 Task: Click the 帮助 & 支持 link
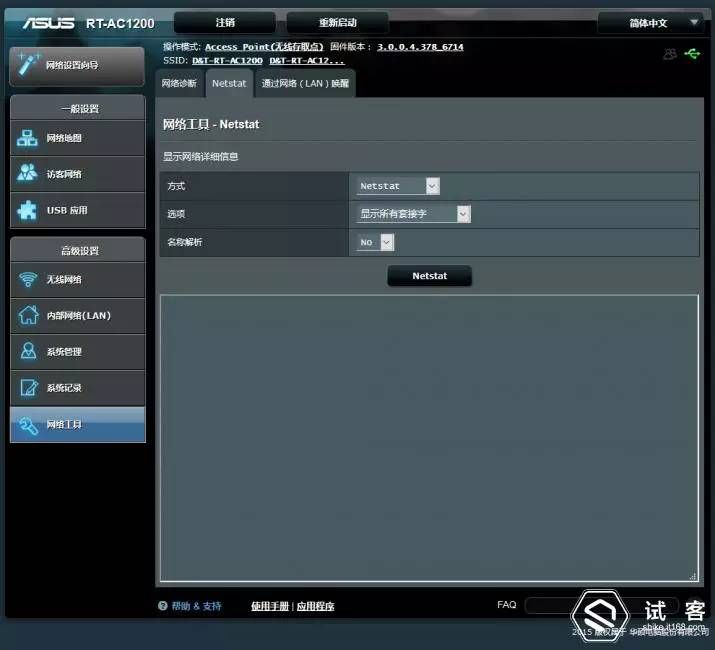coord(196,606)
